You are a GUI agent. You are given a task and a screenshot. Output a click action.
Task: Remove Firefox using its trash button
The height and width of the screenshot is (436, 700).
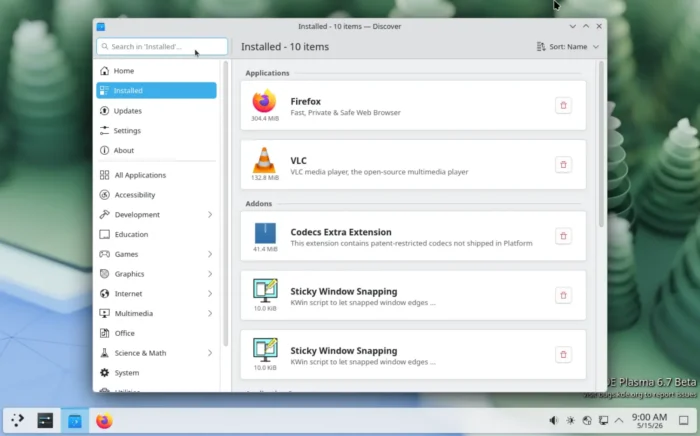pos(563,105)
